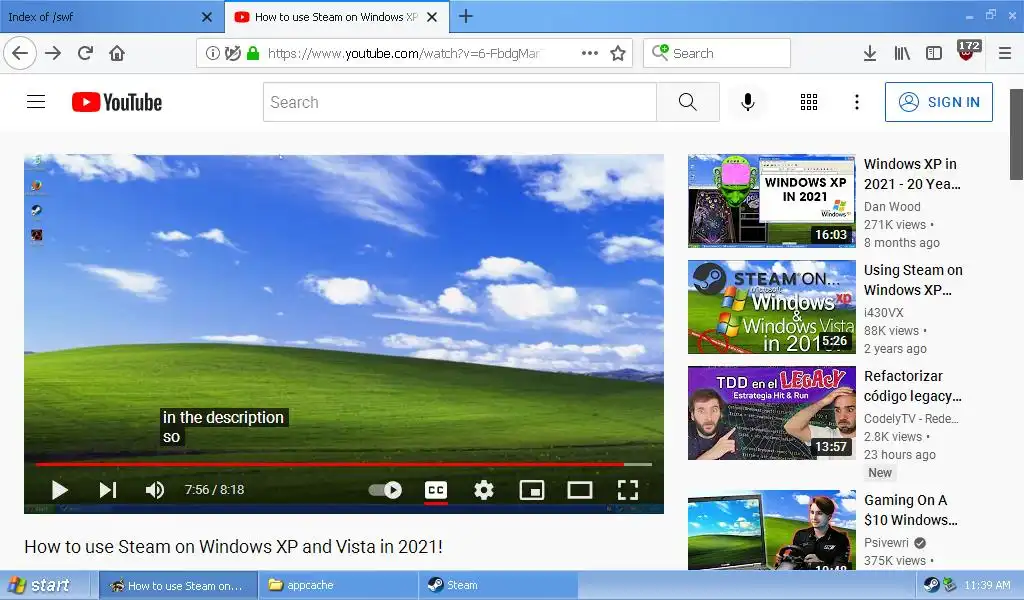Open the YouTube apps grid

tap(809, 102)
